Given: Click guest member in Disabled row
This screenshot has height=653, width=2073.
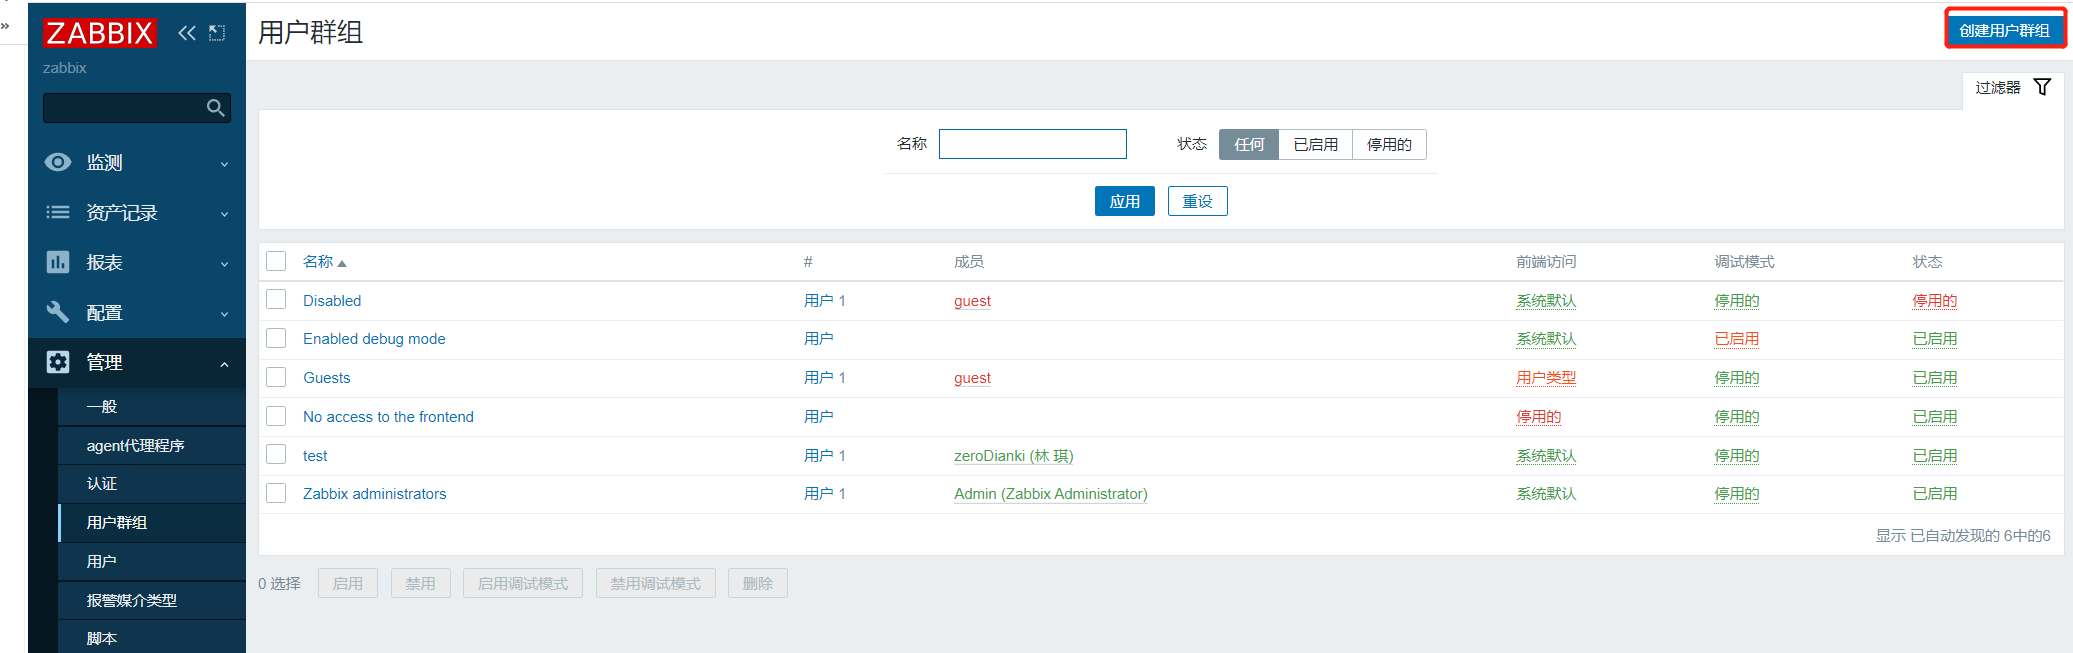Looking at the screenshot, I should (x=972, y=301).
